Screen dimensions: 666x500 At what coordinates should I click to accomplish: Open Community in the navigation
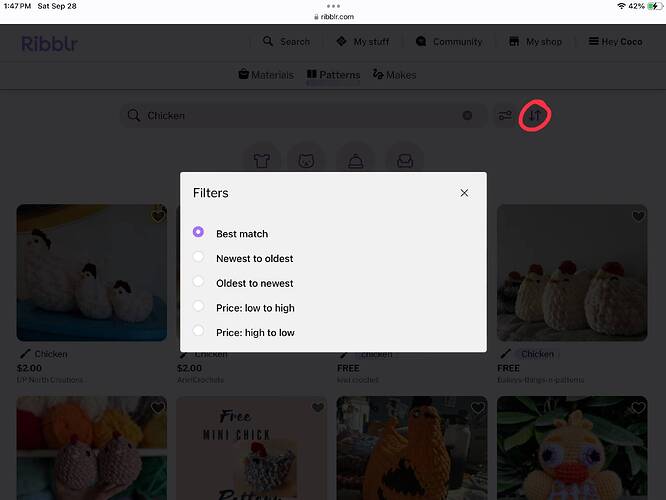[449, 42]
